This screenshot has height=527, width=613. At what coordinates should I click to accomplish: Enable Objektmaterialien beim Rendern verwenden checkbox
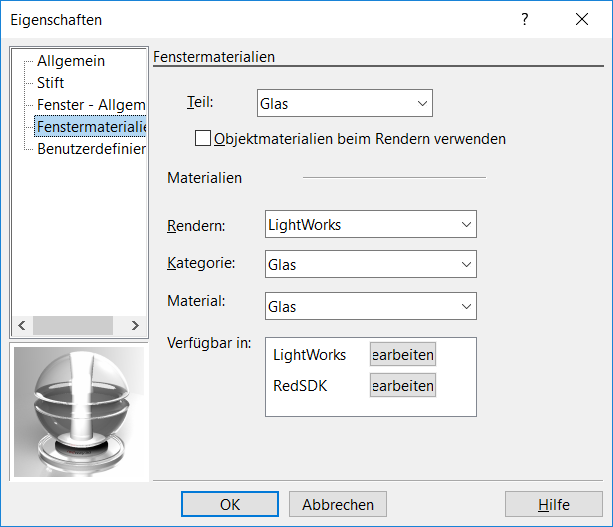pyautogui.click(x=203, y=138)
